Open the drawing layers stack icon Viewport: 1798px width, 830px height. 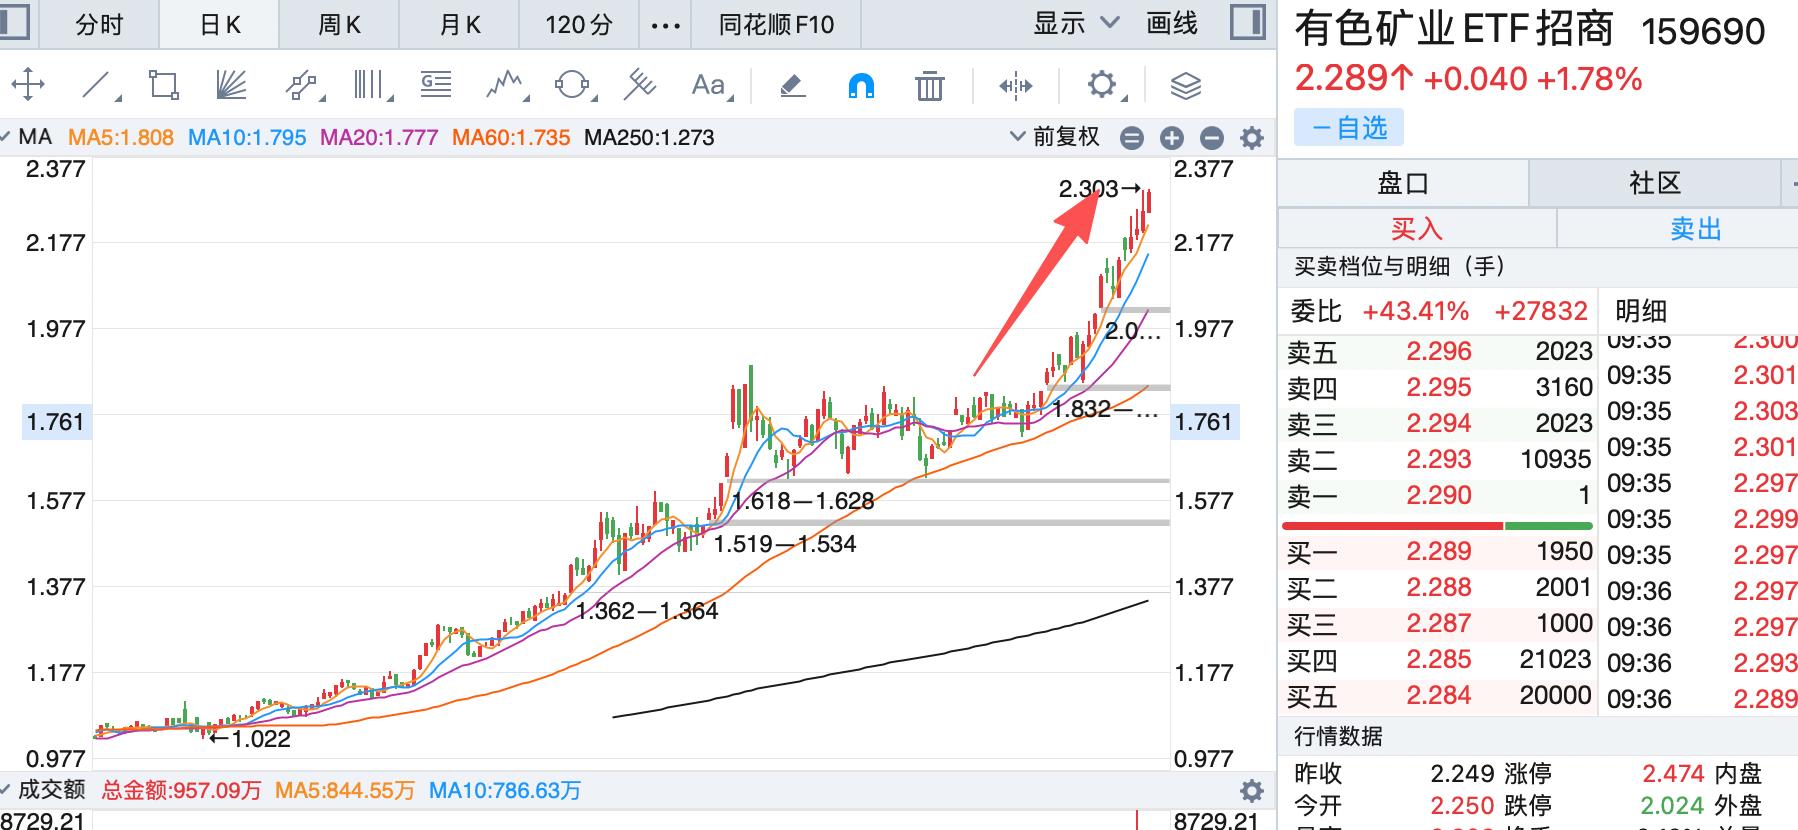(x=1185, y=86)
